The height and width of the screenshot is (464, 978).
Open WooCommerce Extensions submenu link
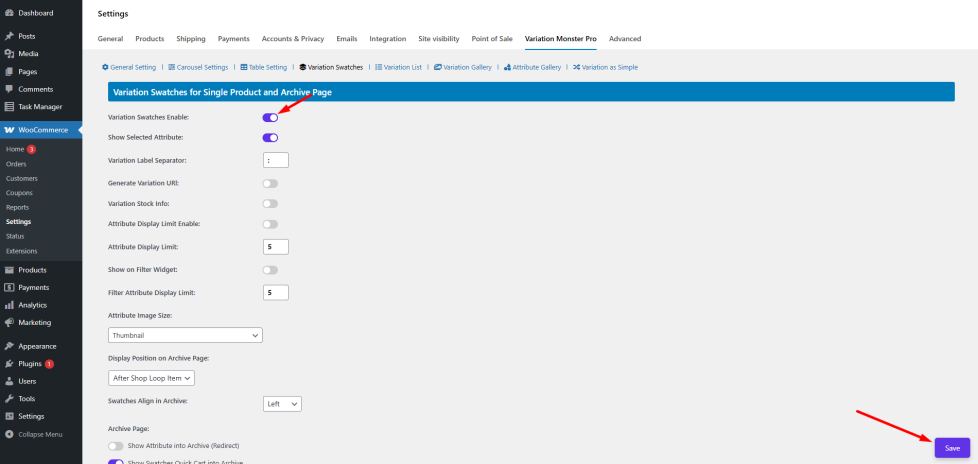click(x=21, y=251)
